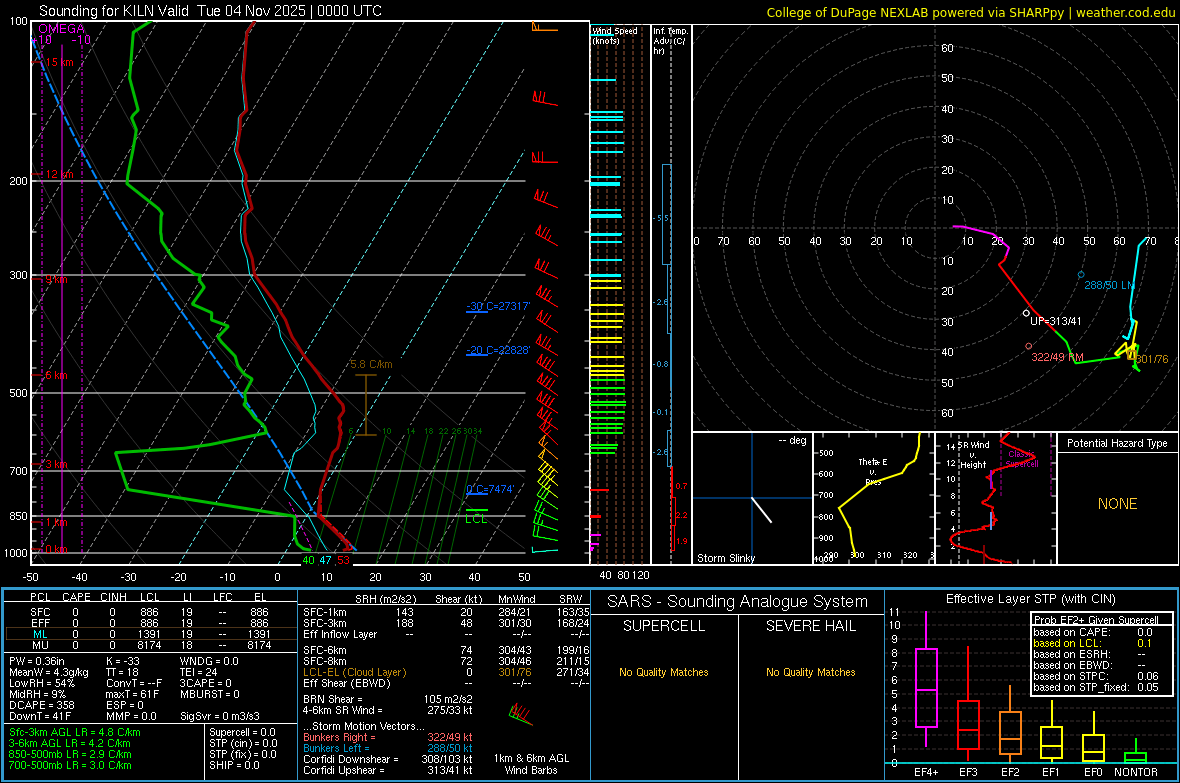This screenshot has width=1180, height=783.
Task: Click the Potential Hazard Type header
Action: [x=1117, y=443]
